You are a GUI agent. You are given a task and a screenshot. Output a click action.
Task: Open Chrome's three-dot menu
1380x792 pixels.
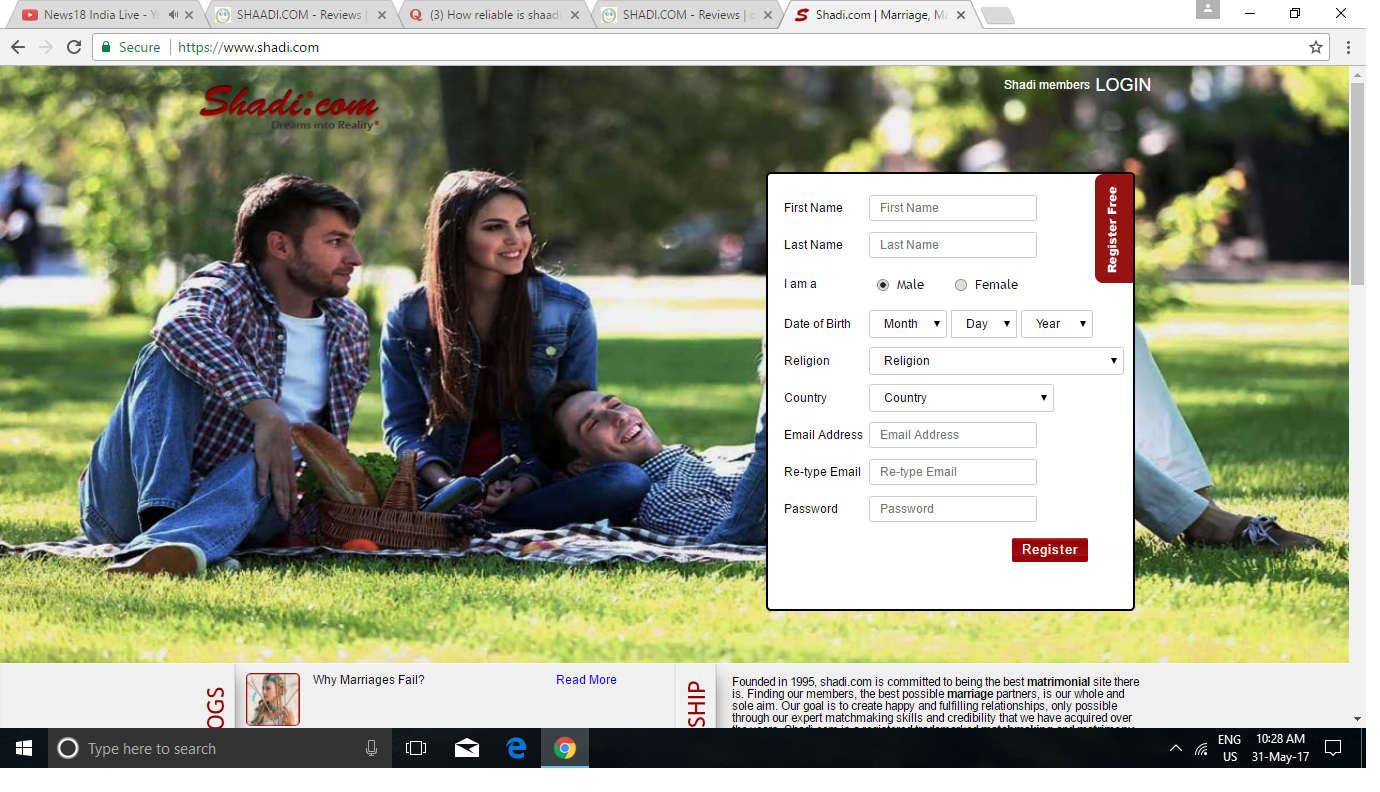1349,47
